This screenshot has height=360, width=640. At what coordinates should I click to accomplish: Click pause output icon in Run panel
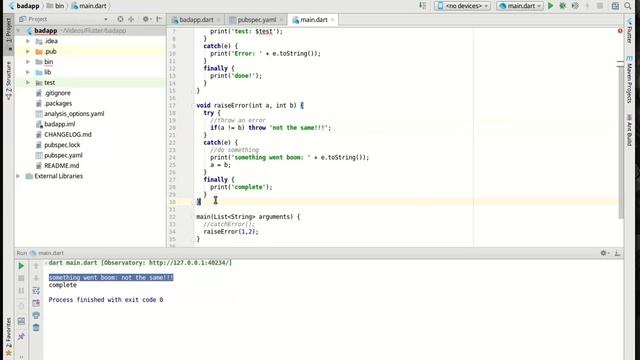(x=21, y=291)
